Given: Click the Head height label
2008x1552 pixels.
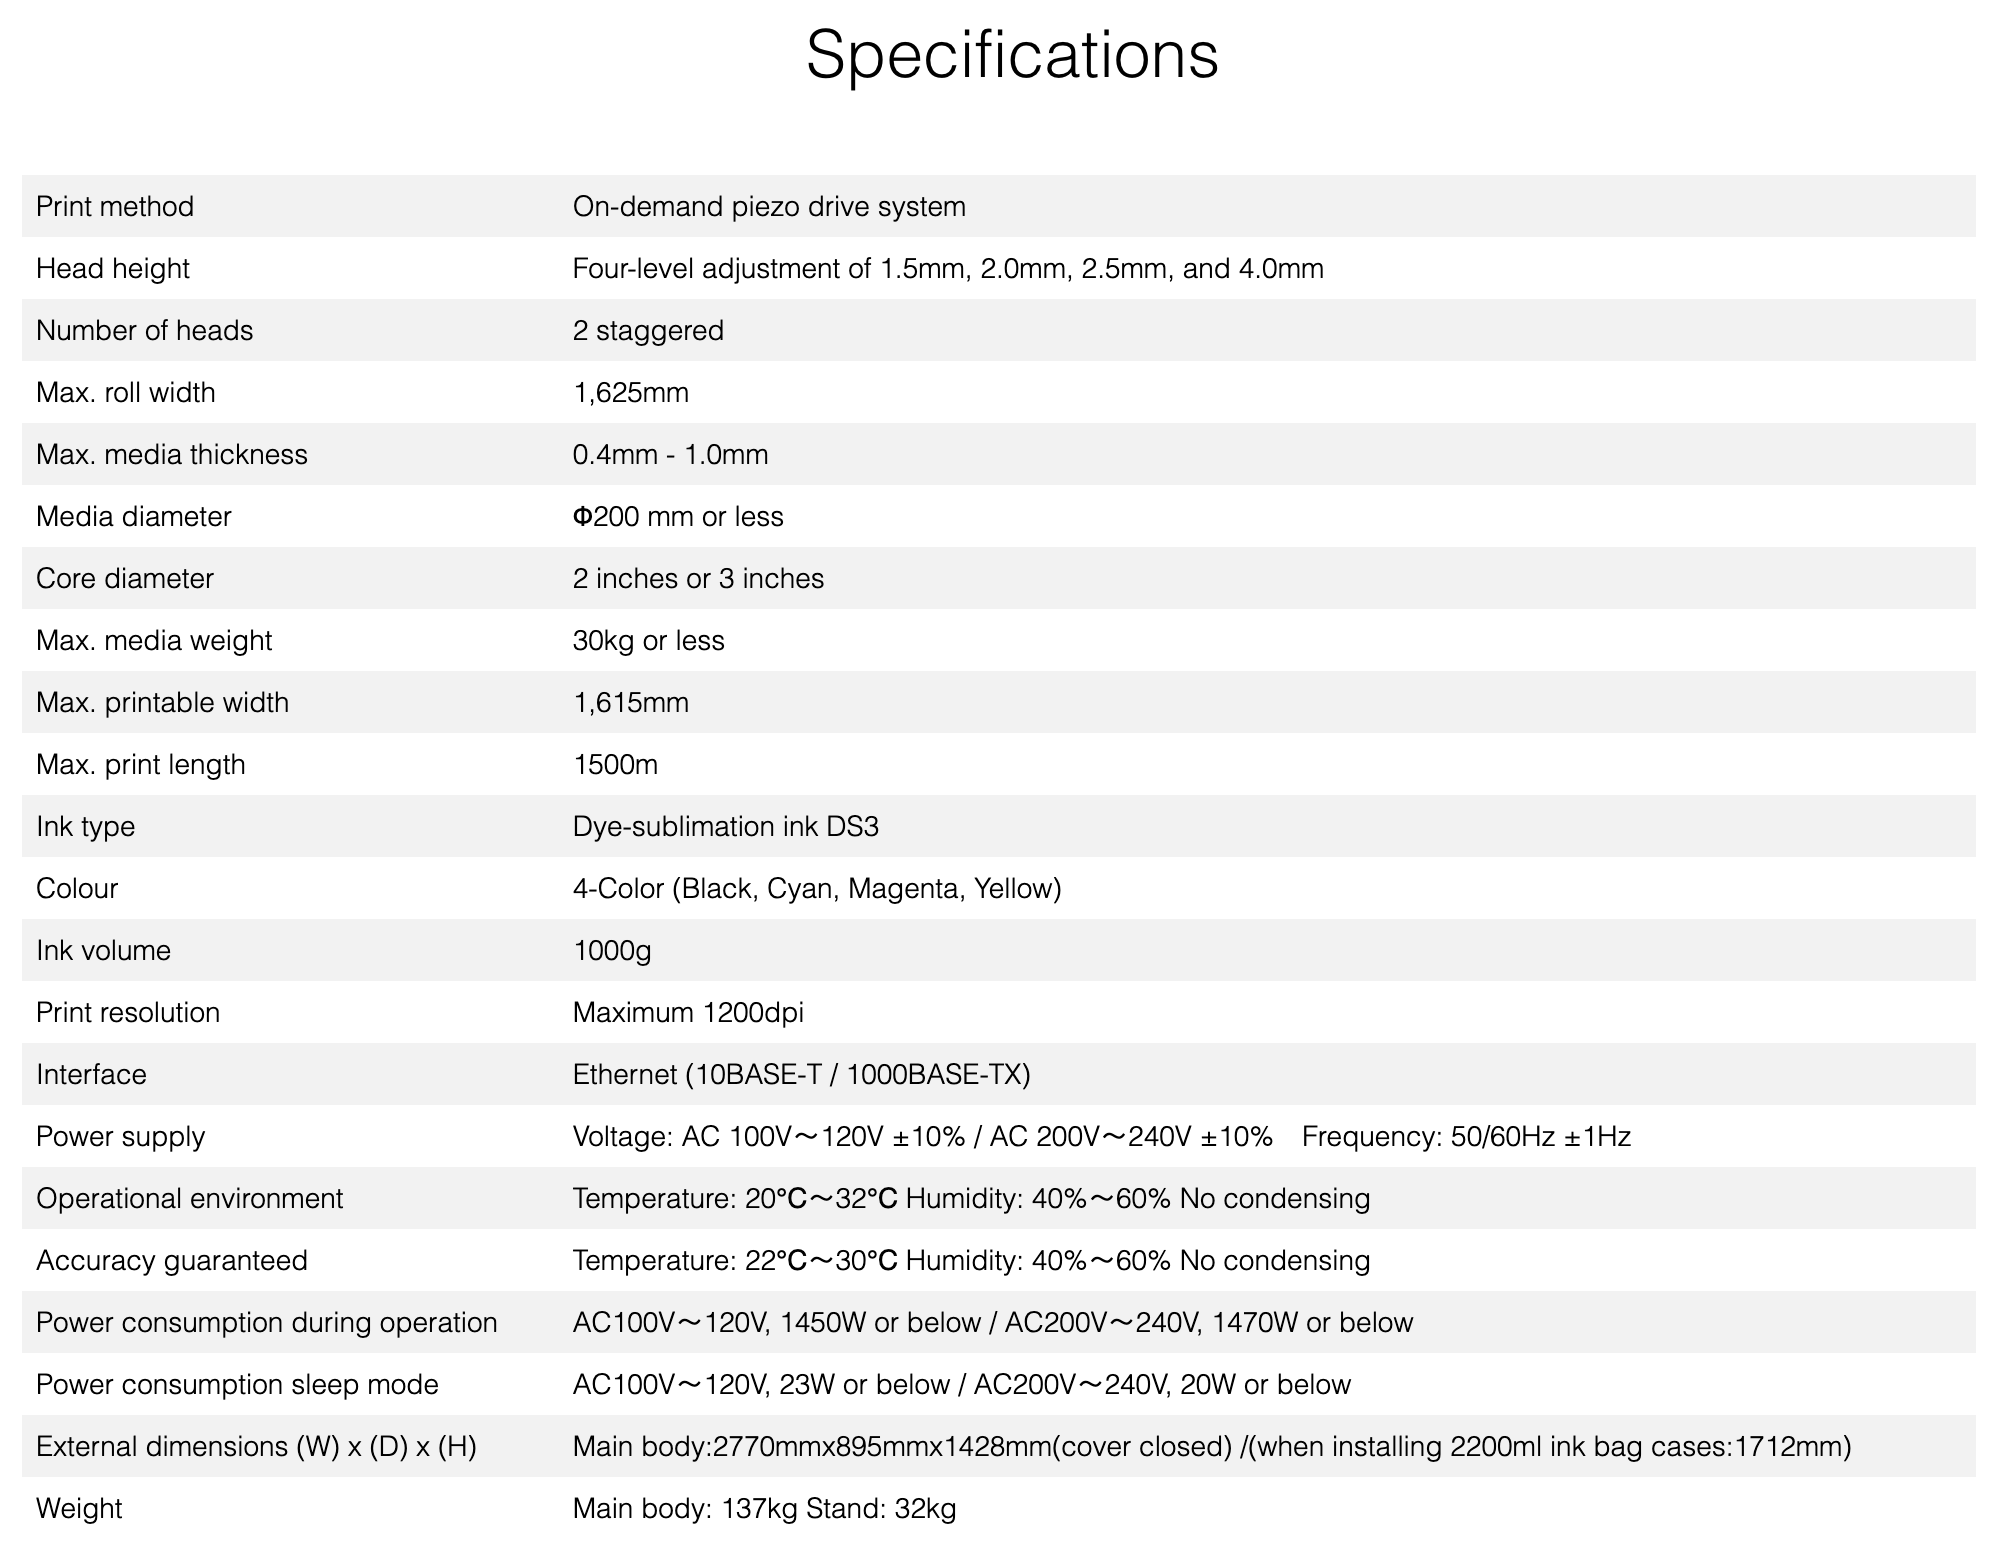Looking at the screenshot, I should (113, 269).
